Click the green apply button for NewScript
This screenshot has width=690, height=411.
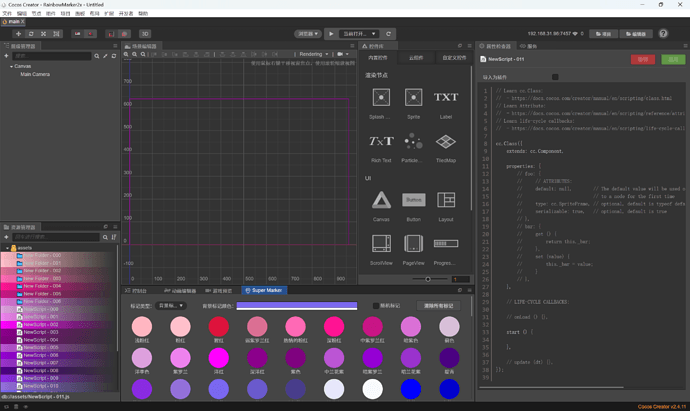click(x=673, y=59)
